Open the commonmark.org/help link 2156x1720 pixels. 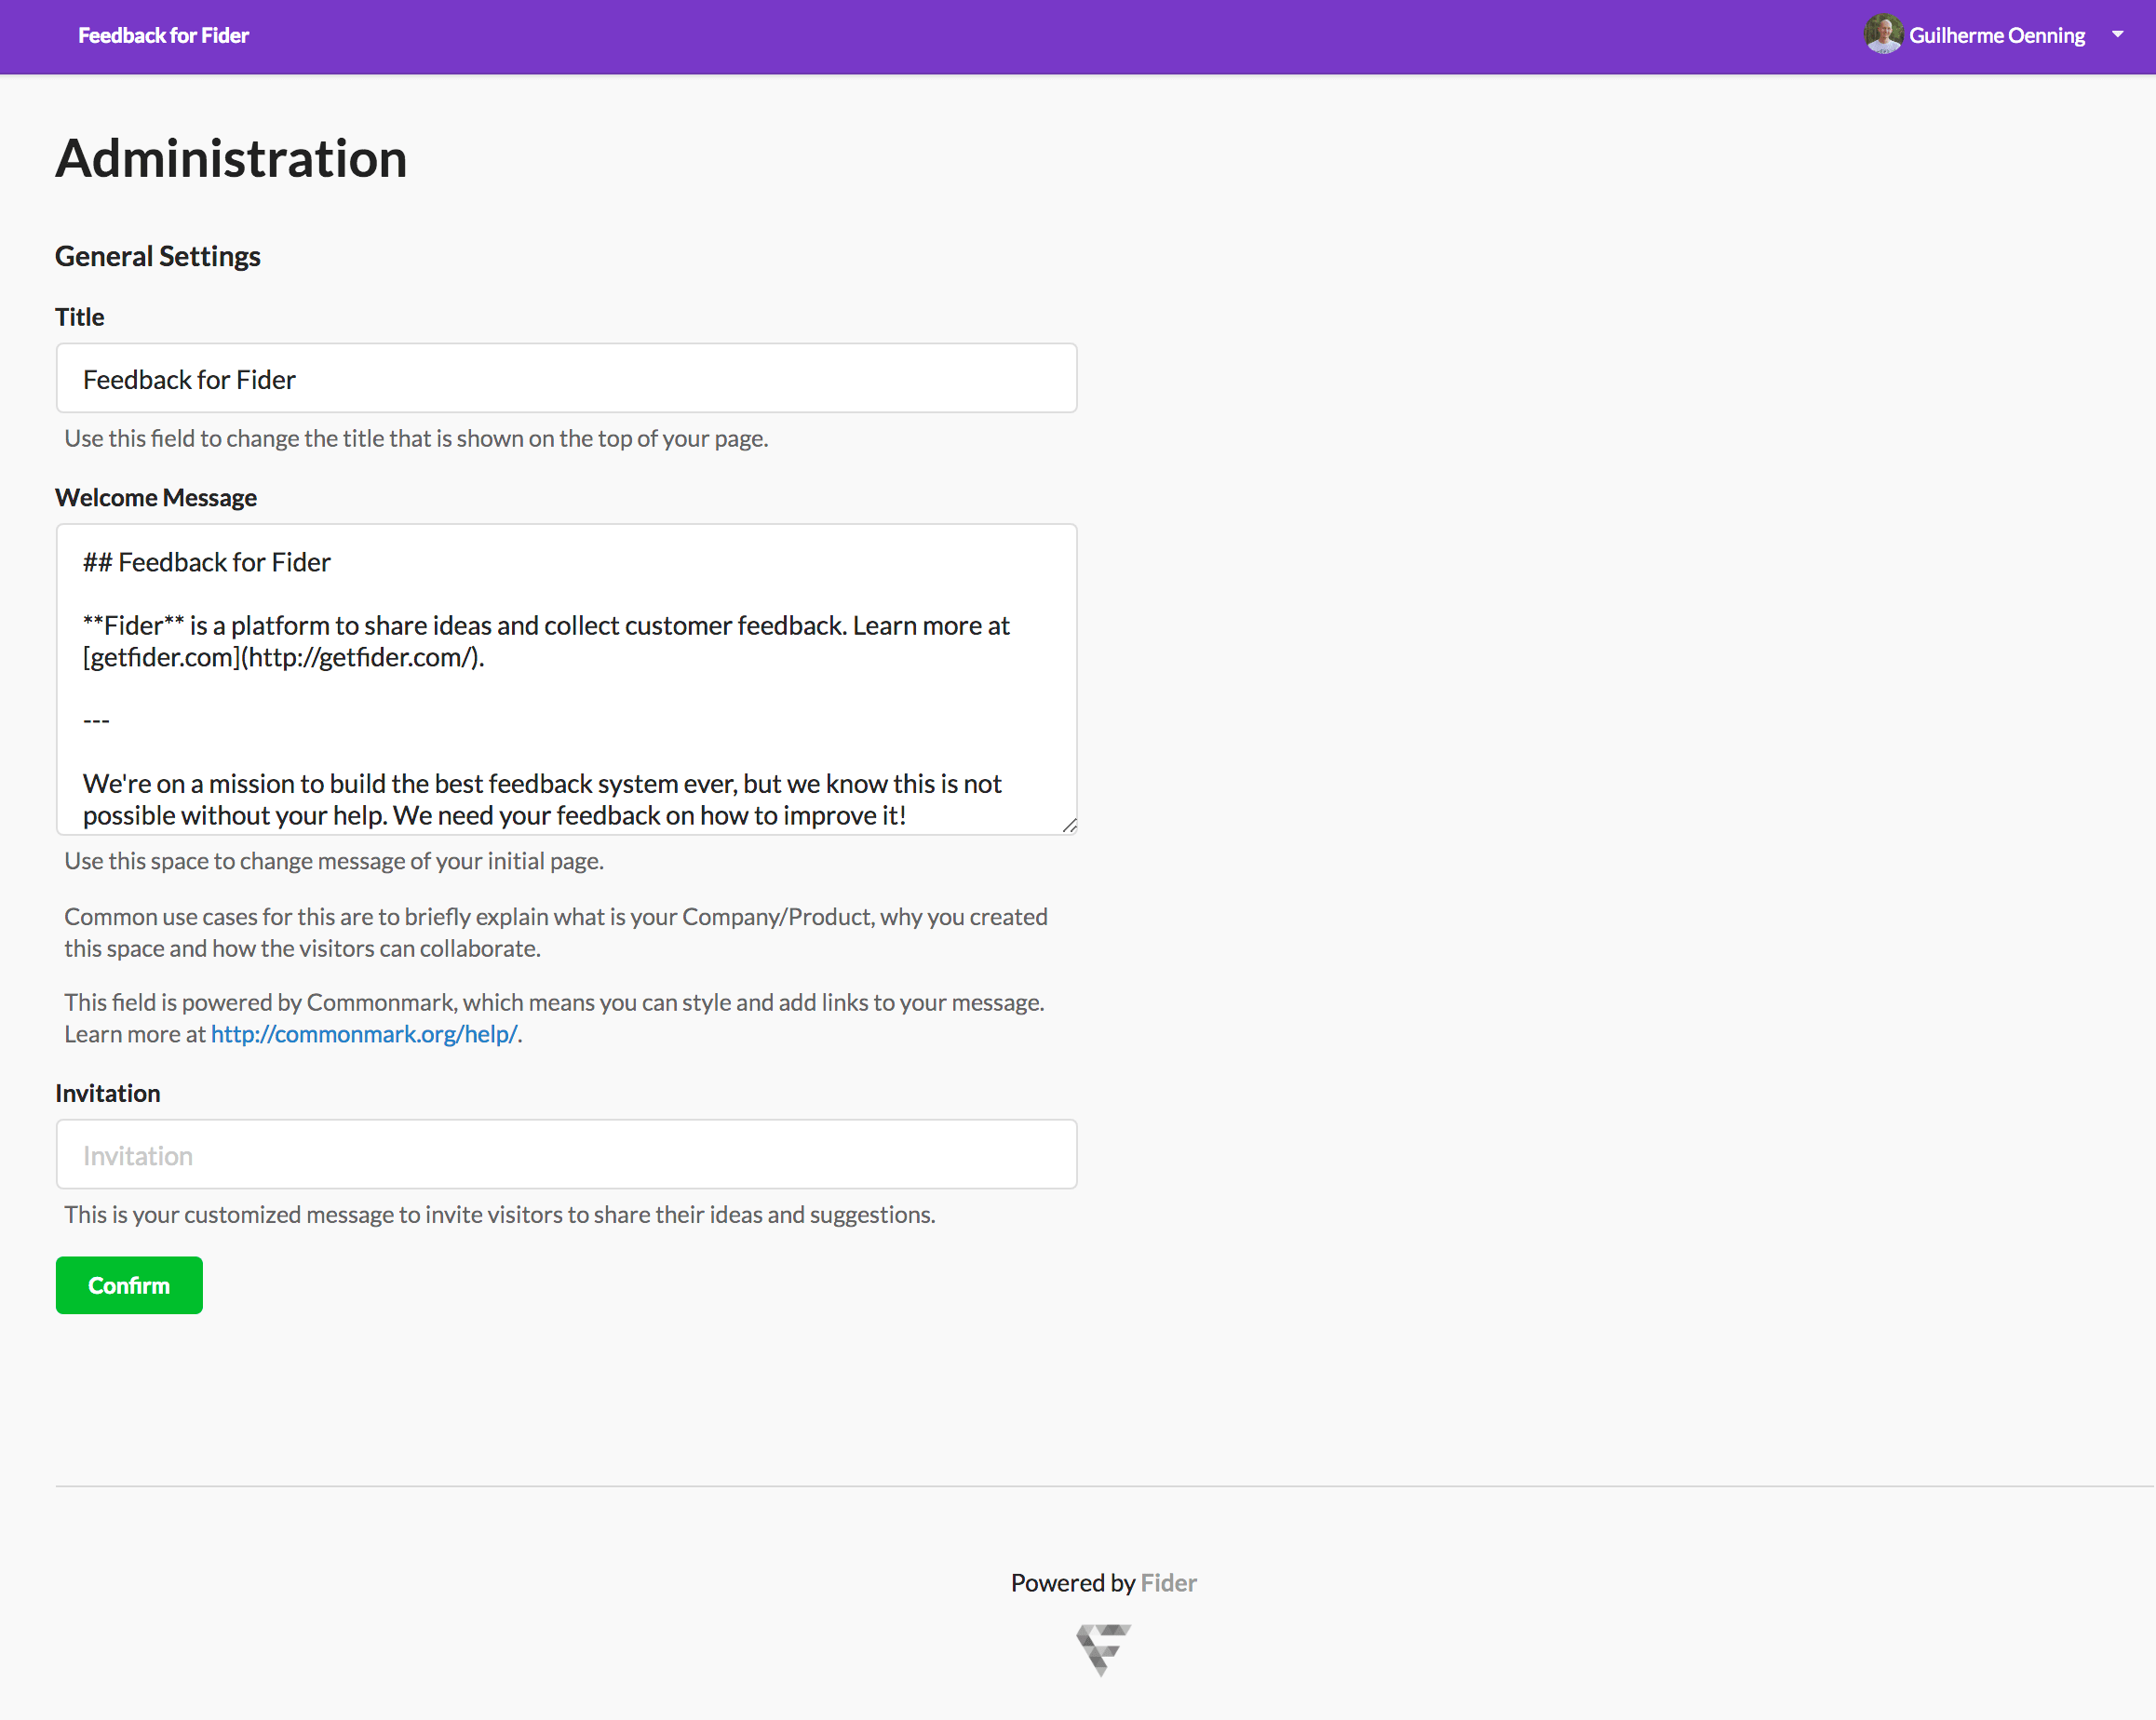[364, 1034]
